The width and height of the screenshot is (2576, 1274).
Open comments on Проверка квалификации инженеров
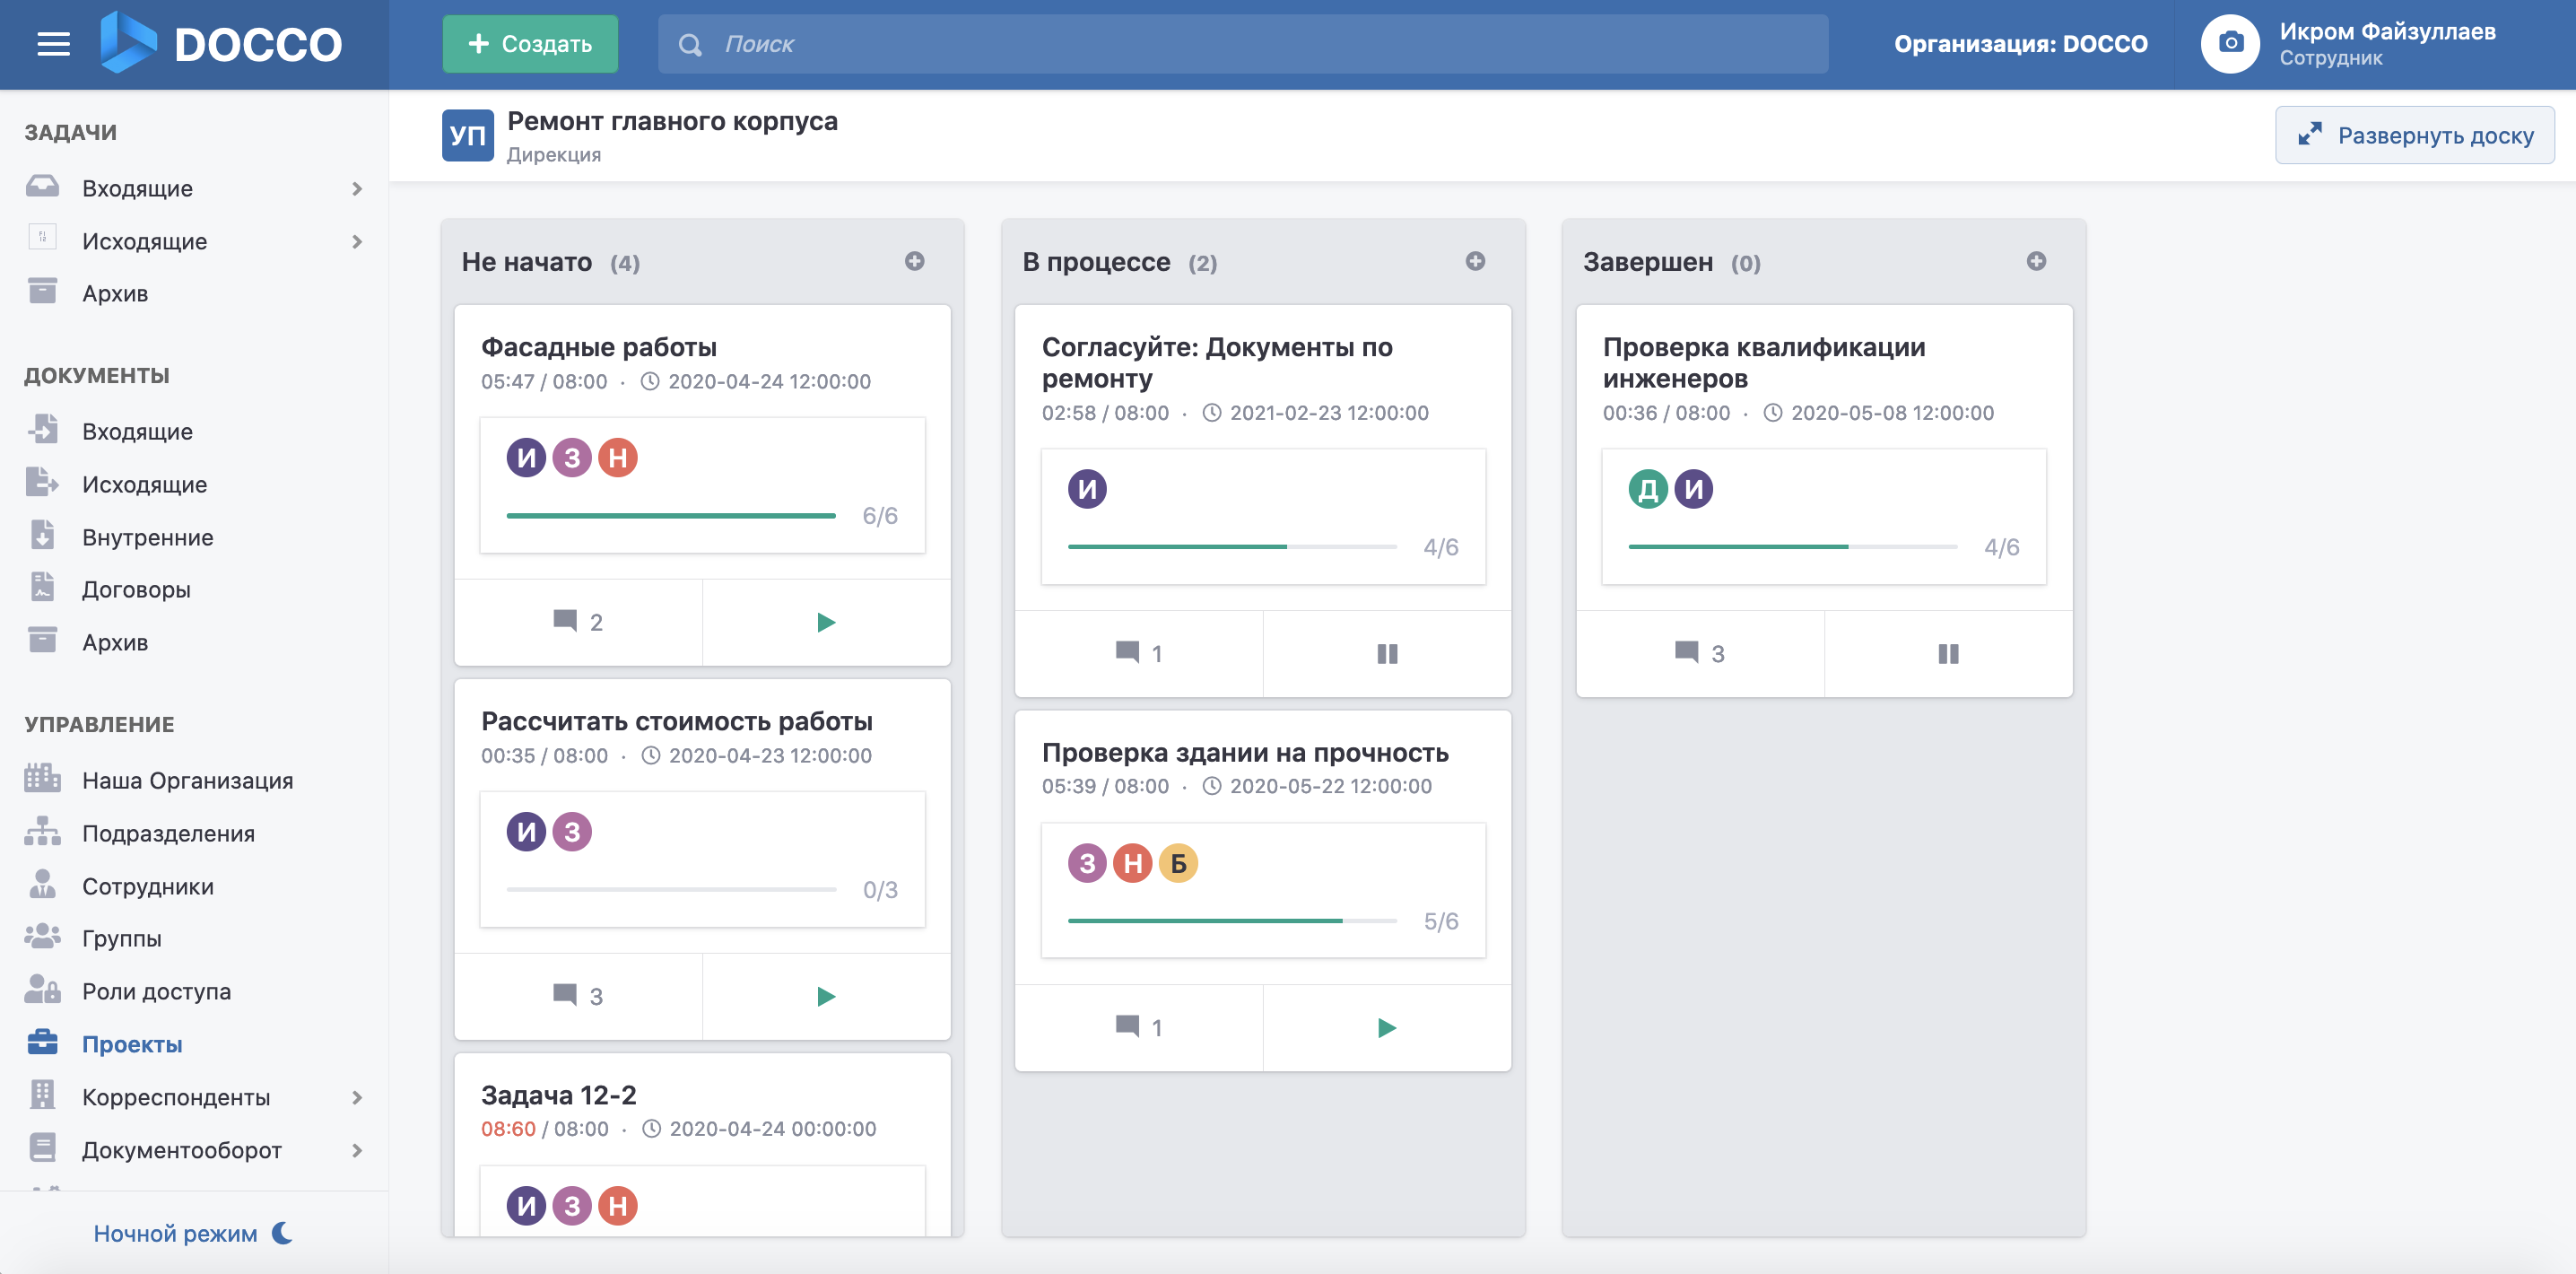pyautogui.click(x=1700, y=653)
